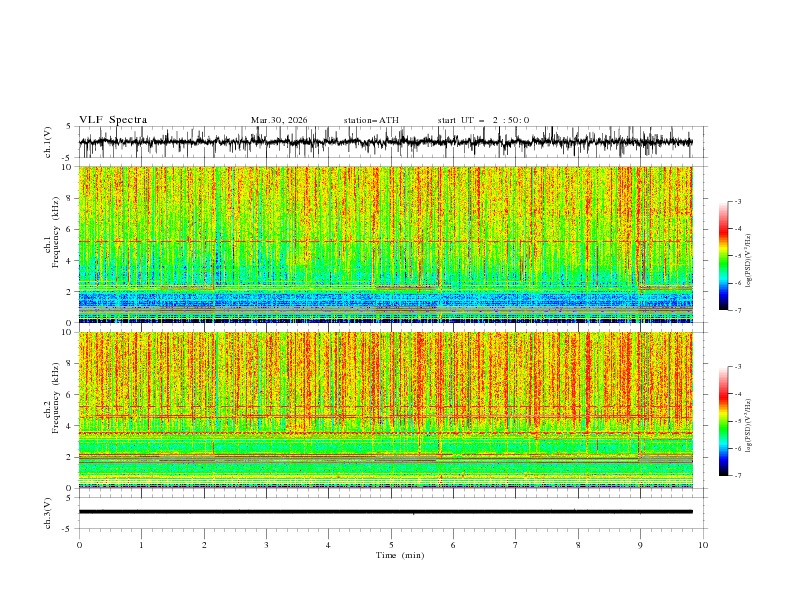Screen dimensions: 792x612
Task: Click the "10" kHz tick of ch.2 spectrogram
Action: [67, 332]
